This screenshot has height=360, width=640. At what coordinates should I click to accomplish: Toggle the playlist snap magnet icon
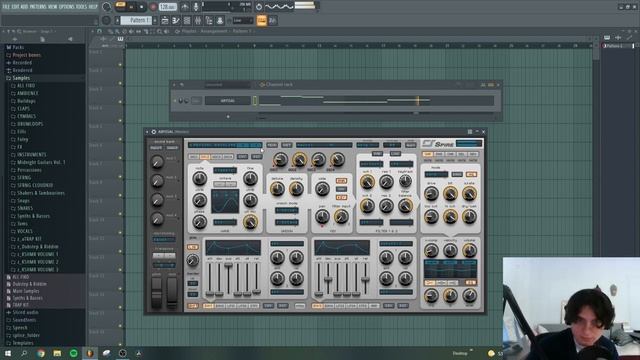[100, 31]
